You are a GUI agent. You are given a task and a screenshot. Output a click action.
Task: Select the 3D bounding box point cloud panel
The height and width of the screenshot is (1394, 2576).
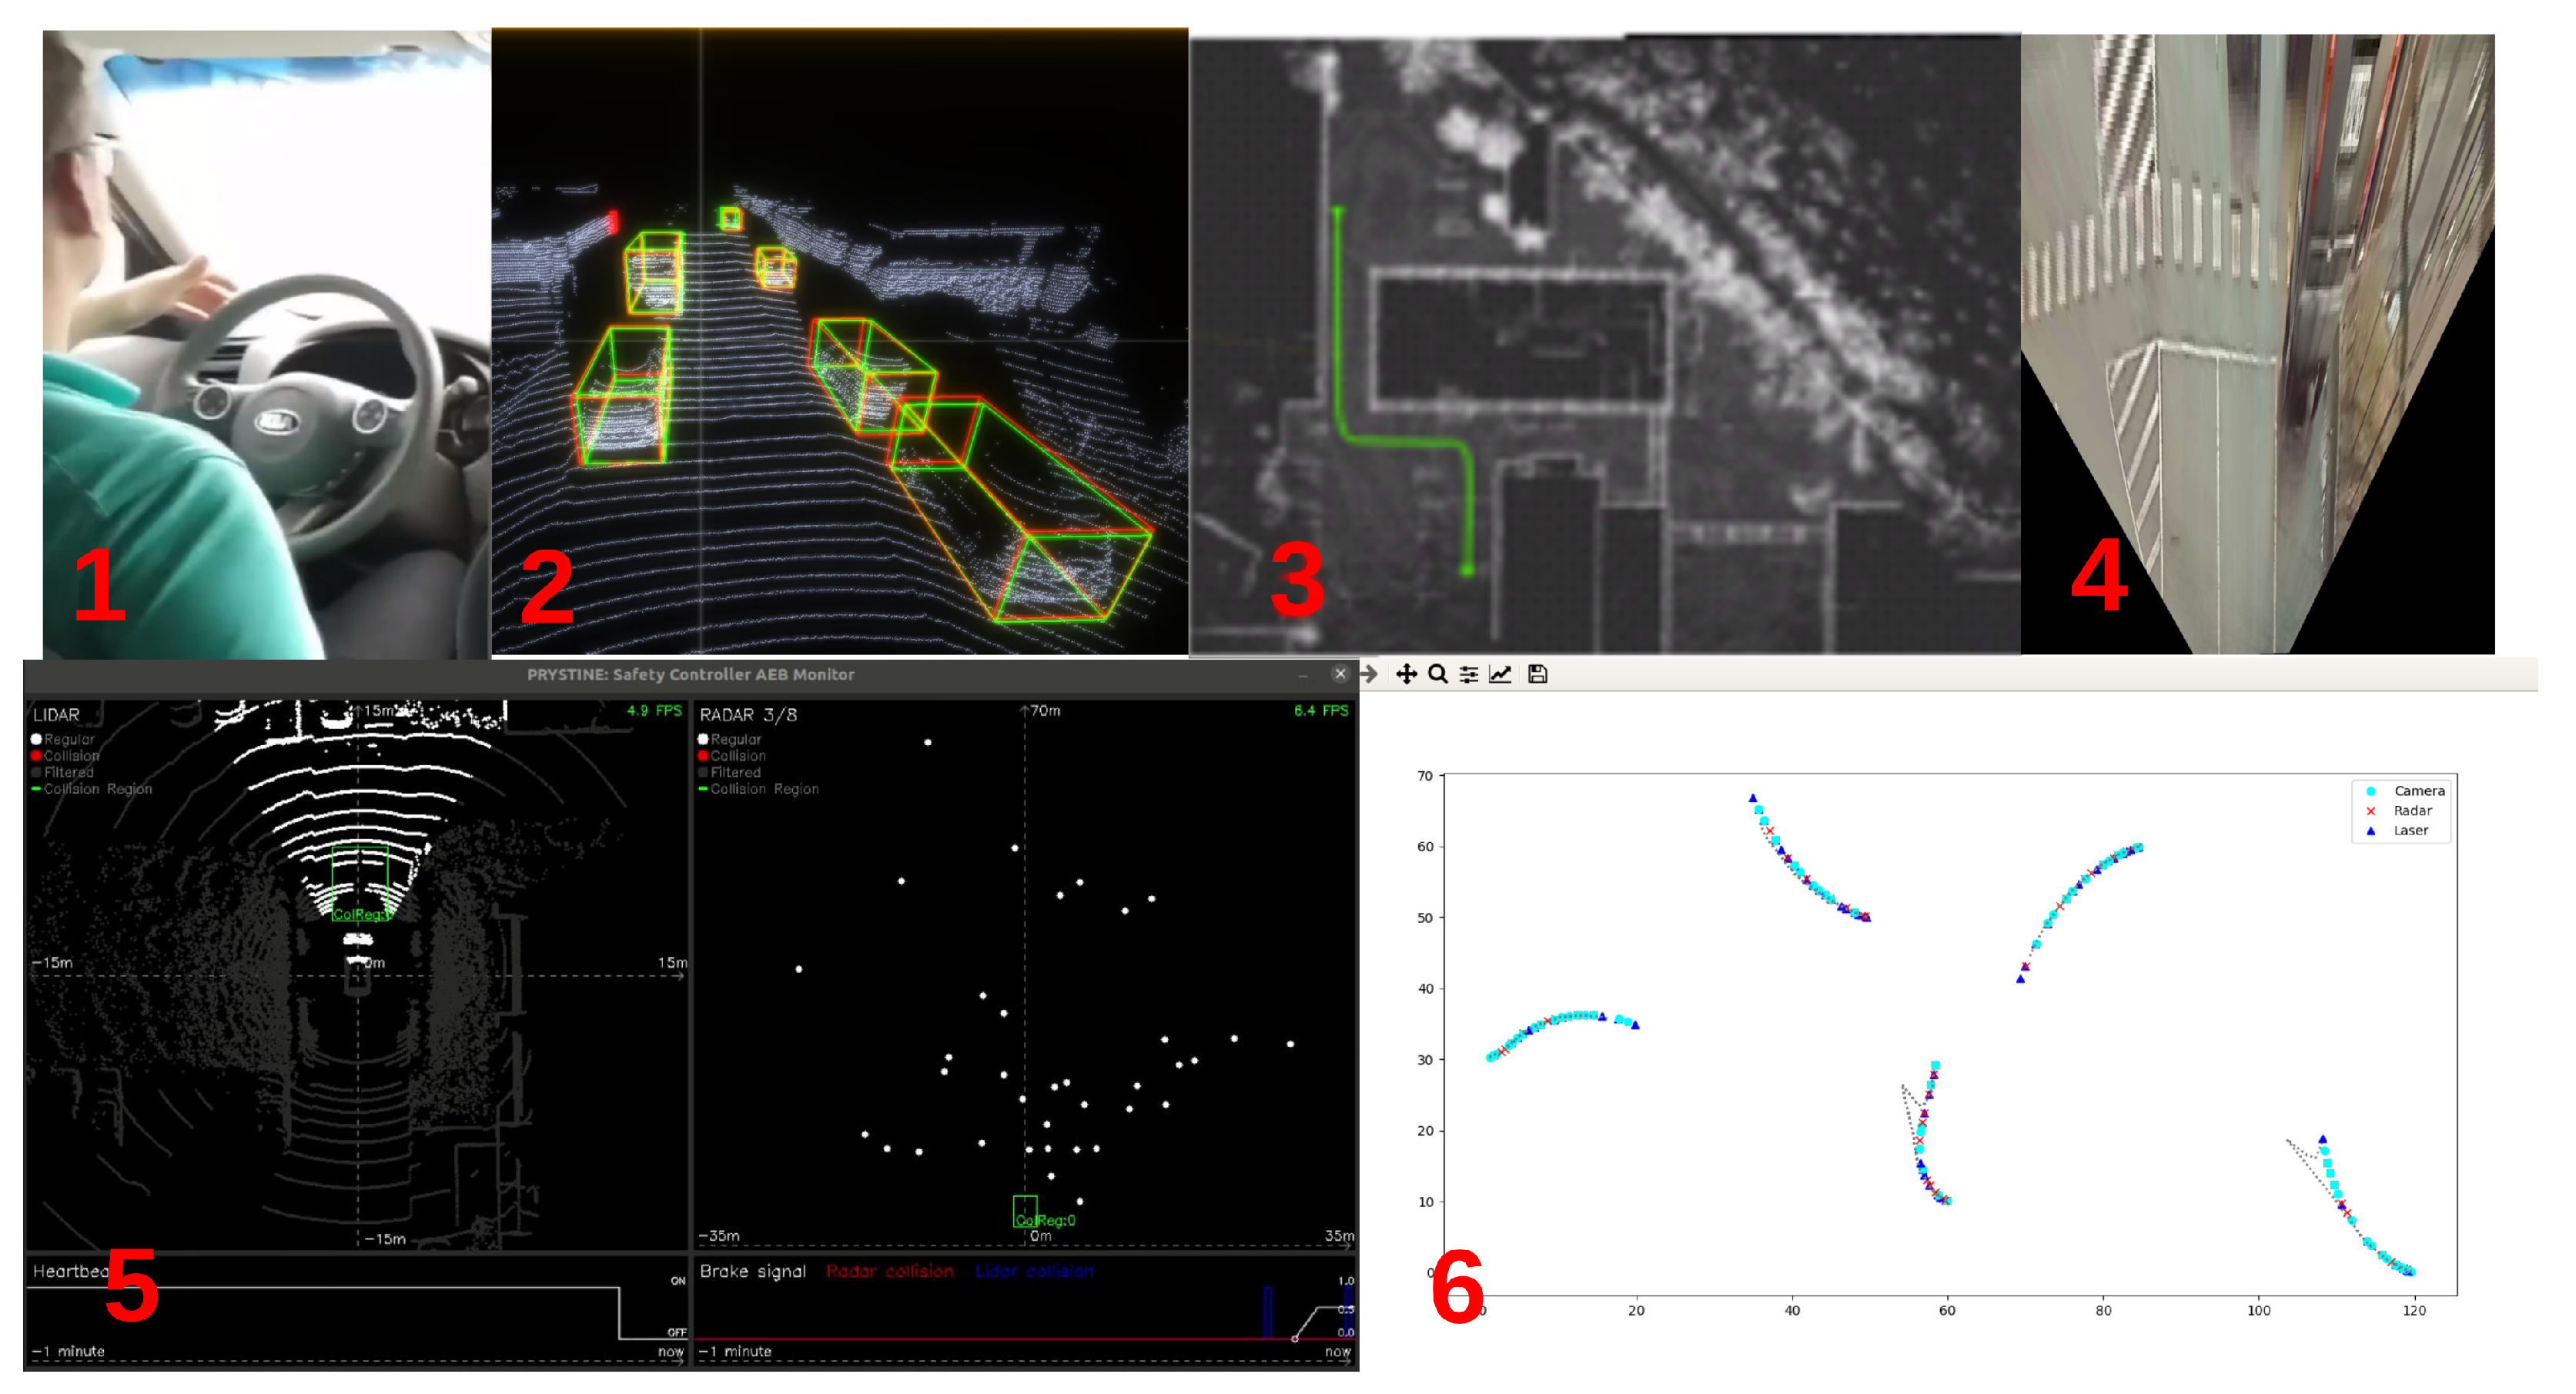(840, 341)
